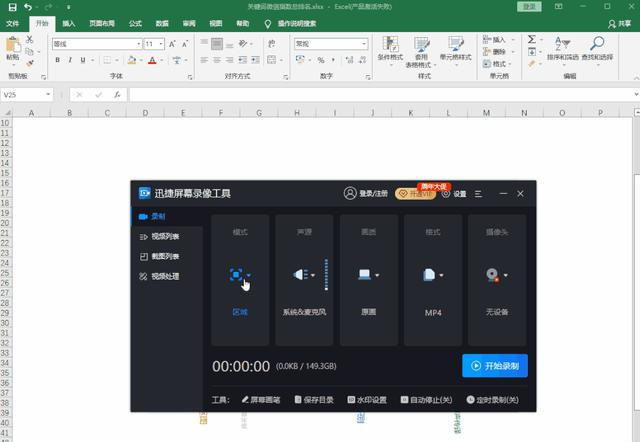The image size is (640, 442).
Task: Open Conditional Formatting in the ribbon
Action: pos(390,49)
